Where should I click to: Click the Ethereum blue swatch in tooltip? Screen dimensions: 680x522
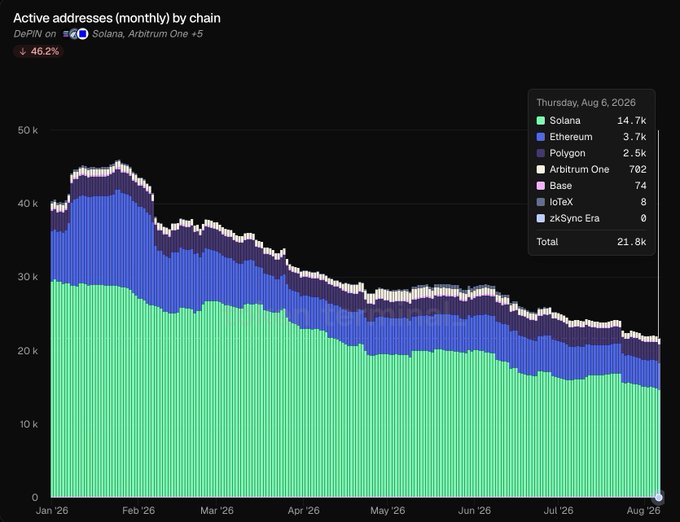[540, 137]
